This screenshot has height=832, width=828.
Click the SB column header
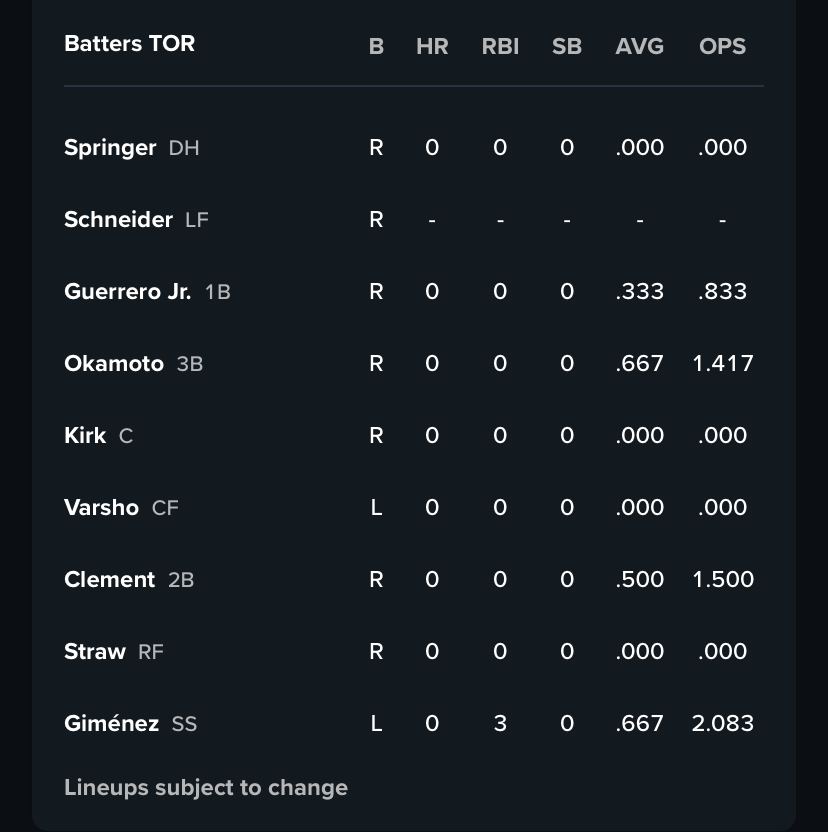[567, 46]
